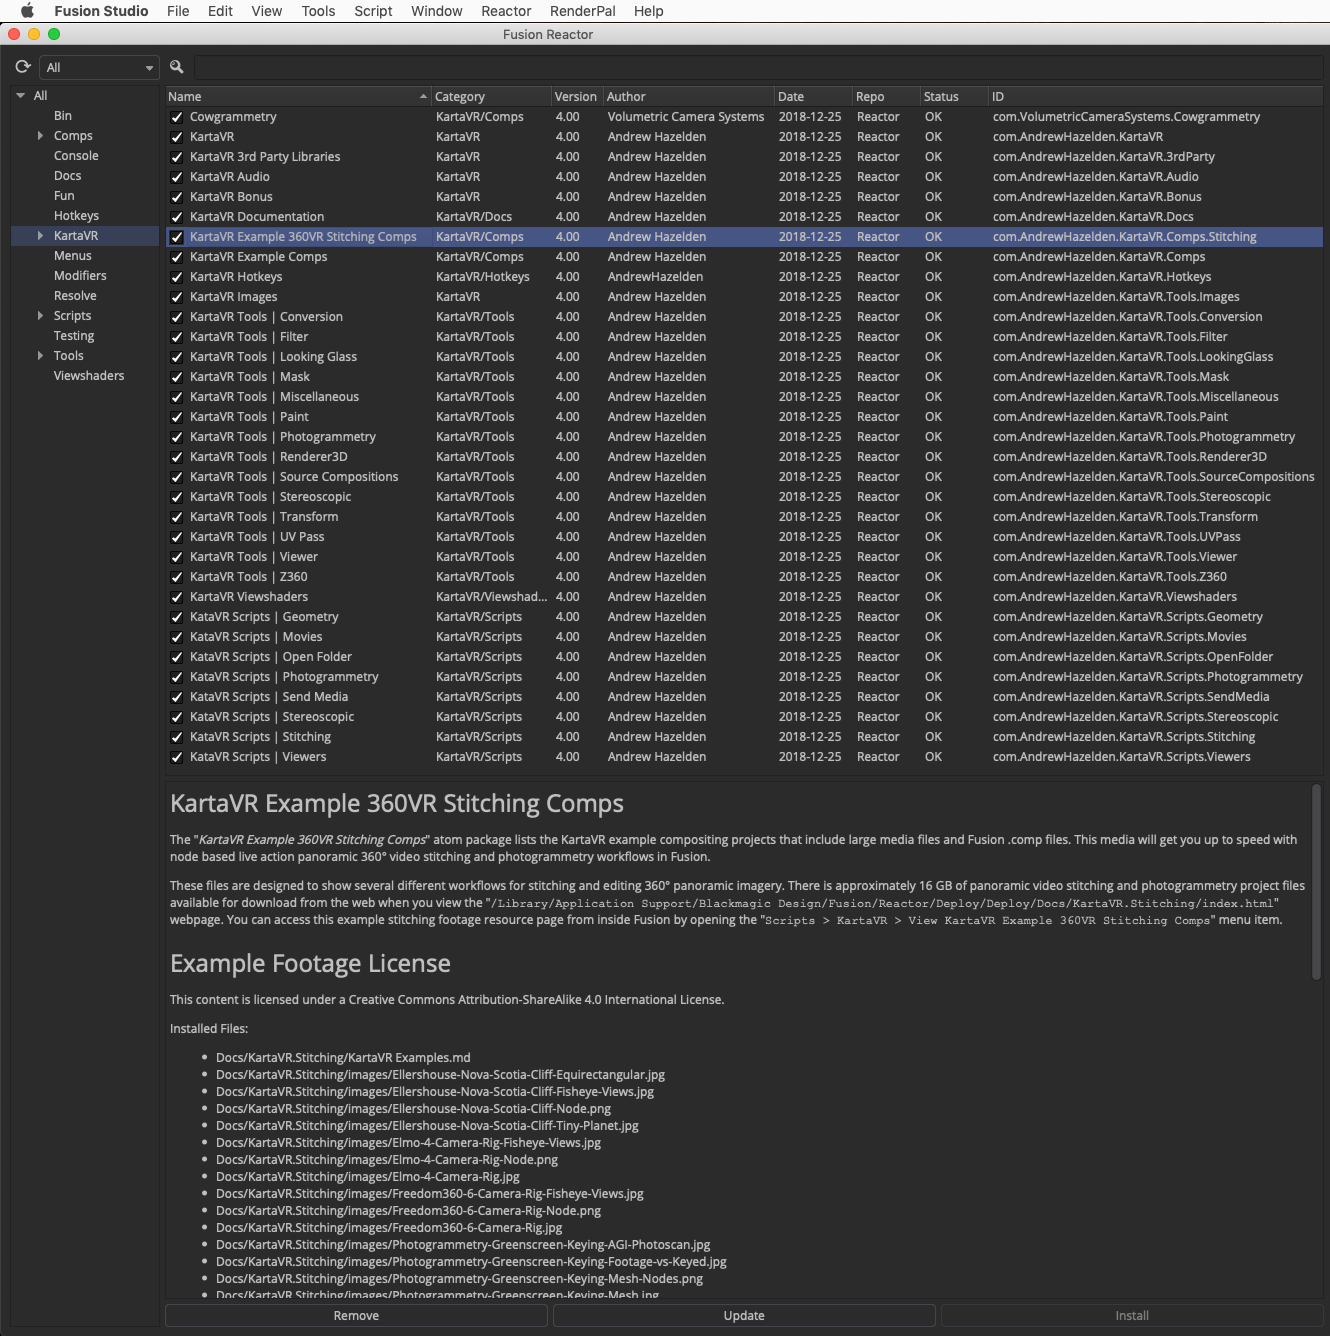The width and height of the screenshot is (1330, 1336).
Task: Click inside the search text field
Action: coord(758,68)
